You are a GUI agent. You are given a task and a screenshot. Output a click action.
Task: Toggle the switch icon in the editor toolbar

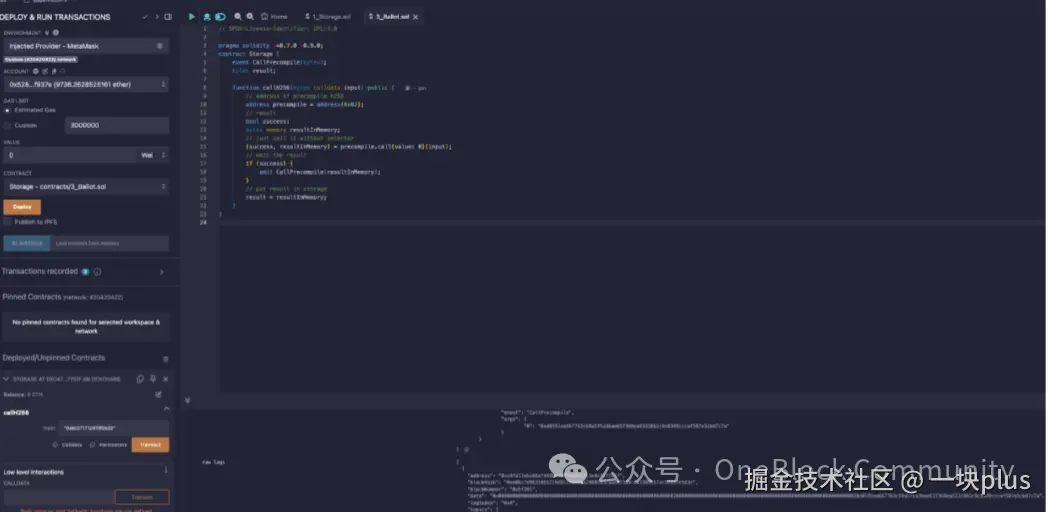pos(220,17)
